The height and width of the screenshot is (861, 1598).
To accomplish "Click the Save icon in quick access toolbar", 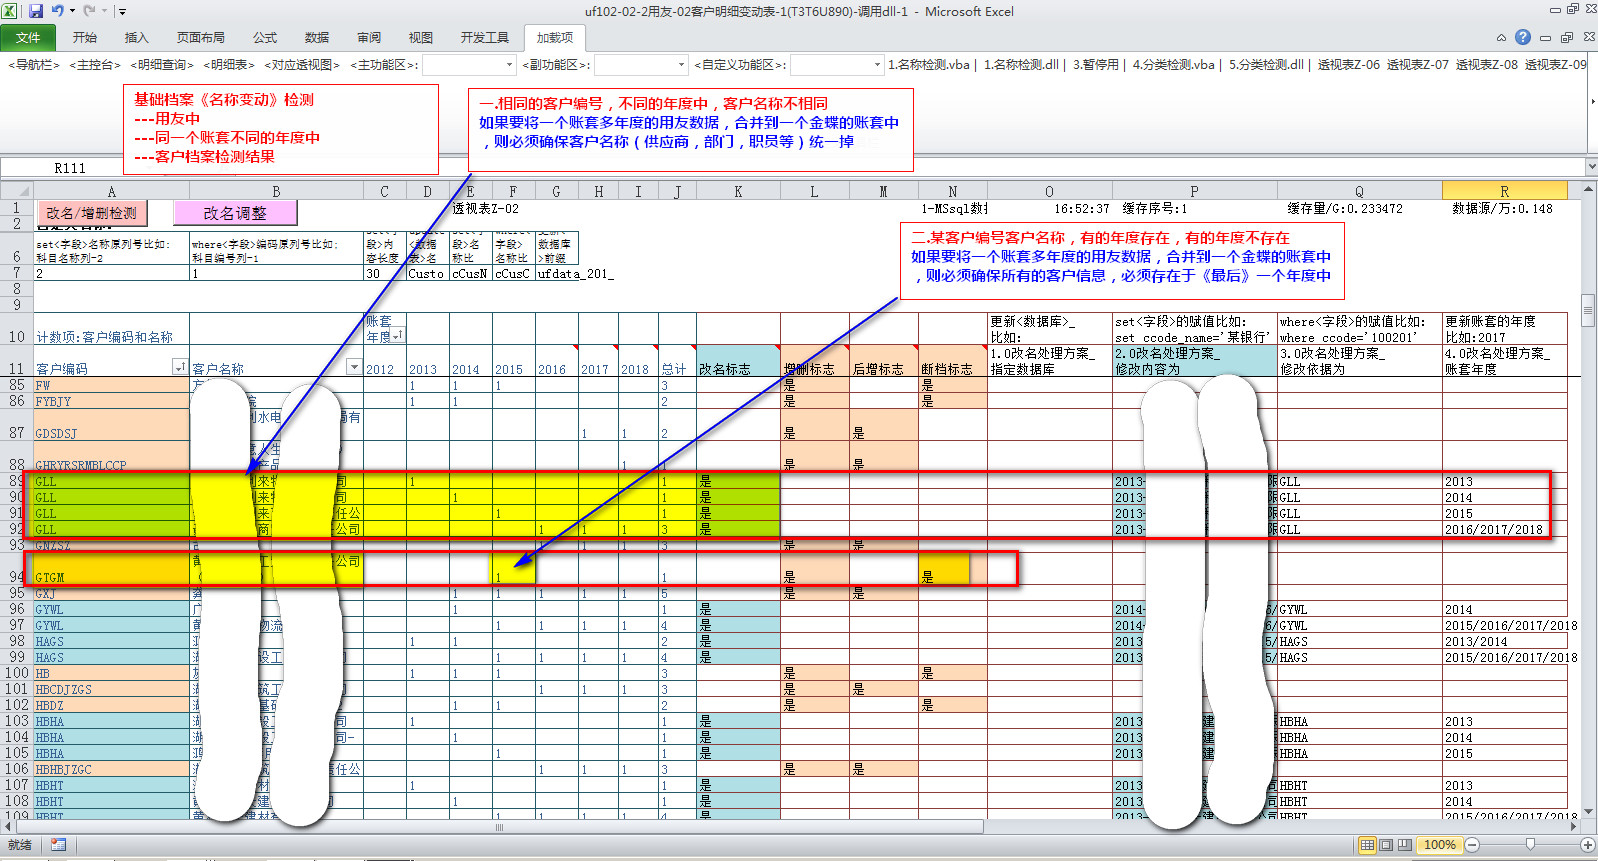I will click(36, 11).
